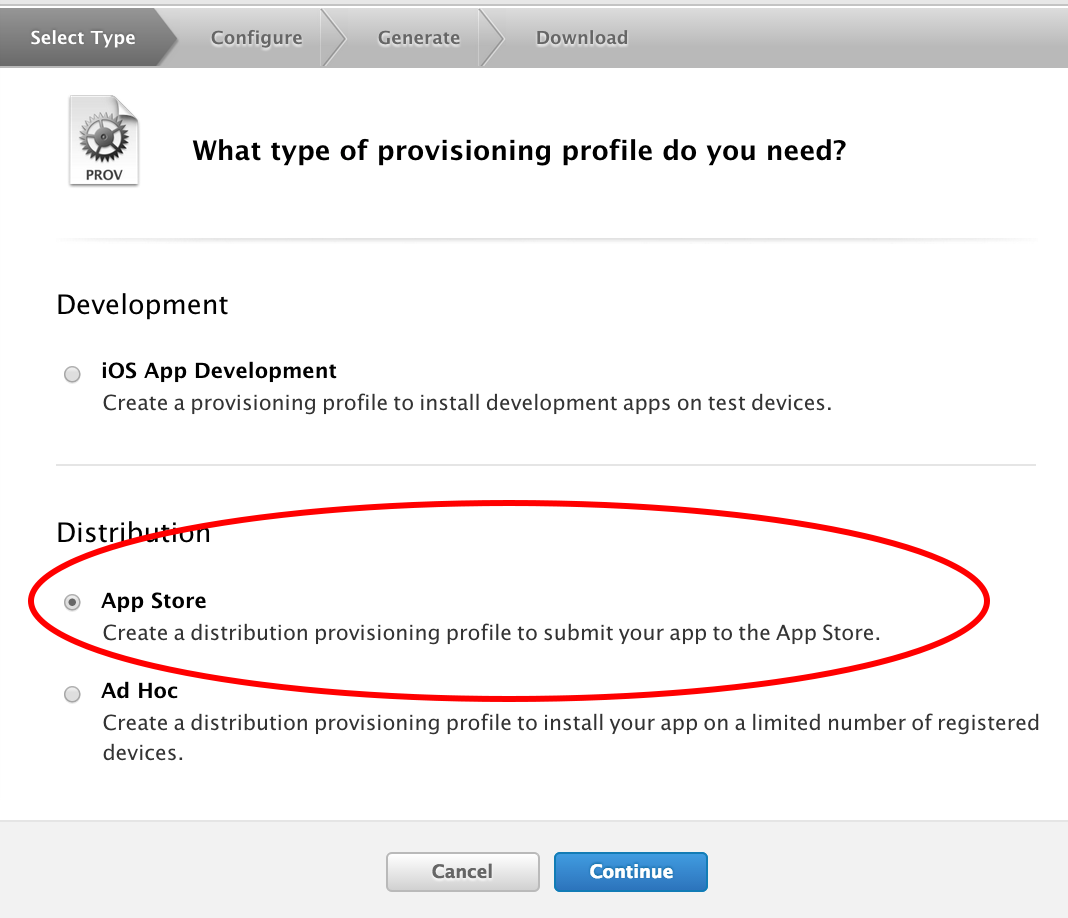
Task: Select the iOS App Development radio button
Action: (x=72, y=374)
